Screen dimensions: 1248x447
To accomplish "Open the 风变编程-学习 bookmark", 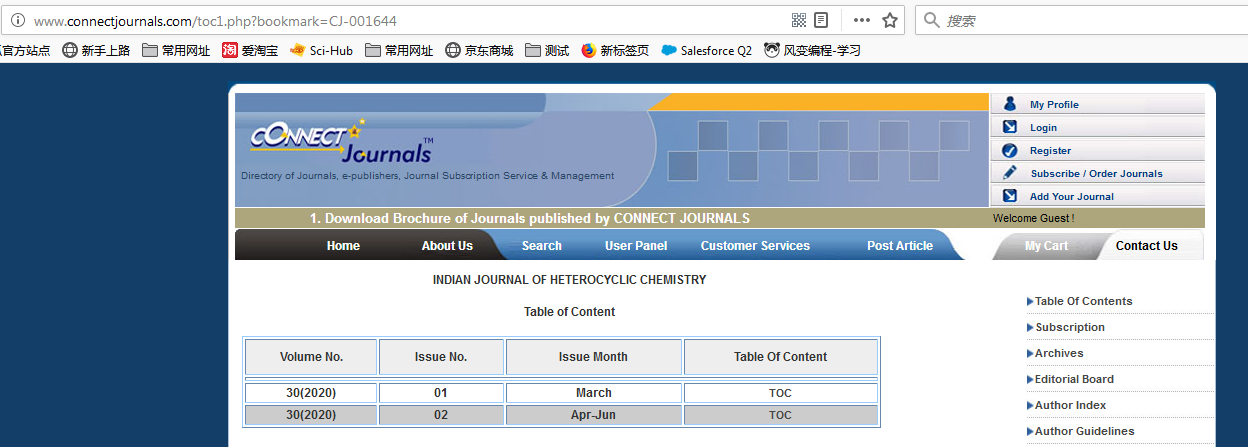I will tap(812, 50).
